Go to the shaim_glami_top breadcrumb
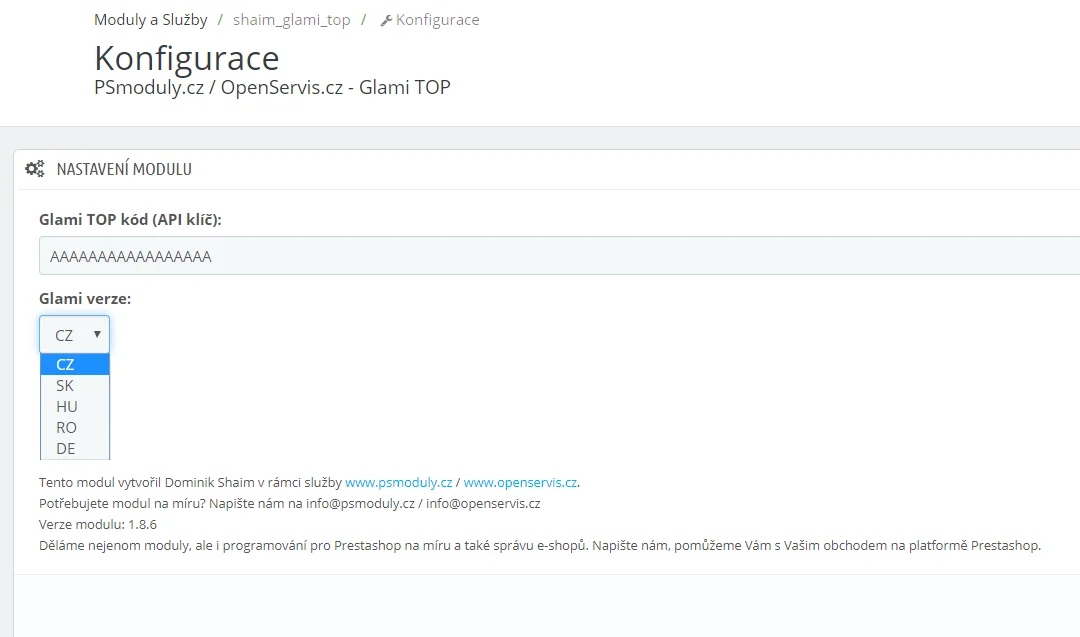 click(x=292, y=20)
